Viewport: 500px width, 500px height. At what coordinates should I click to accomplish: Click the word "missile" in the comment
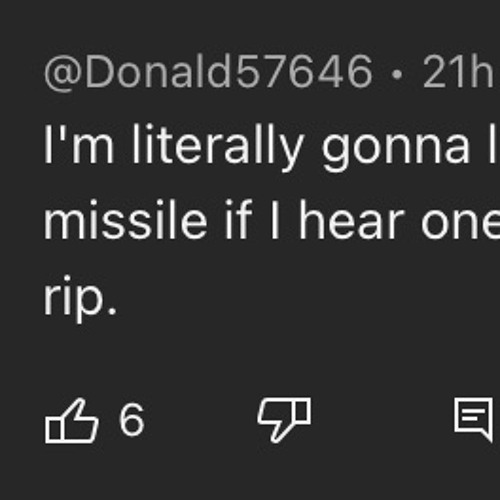pyautogui.click(x=125, y=220)
